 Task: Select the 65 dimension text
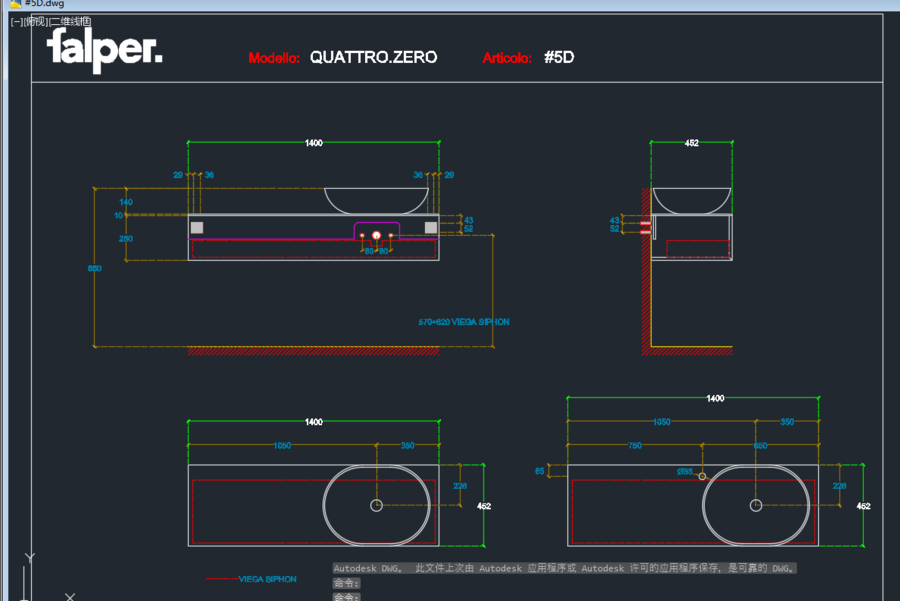540,471
